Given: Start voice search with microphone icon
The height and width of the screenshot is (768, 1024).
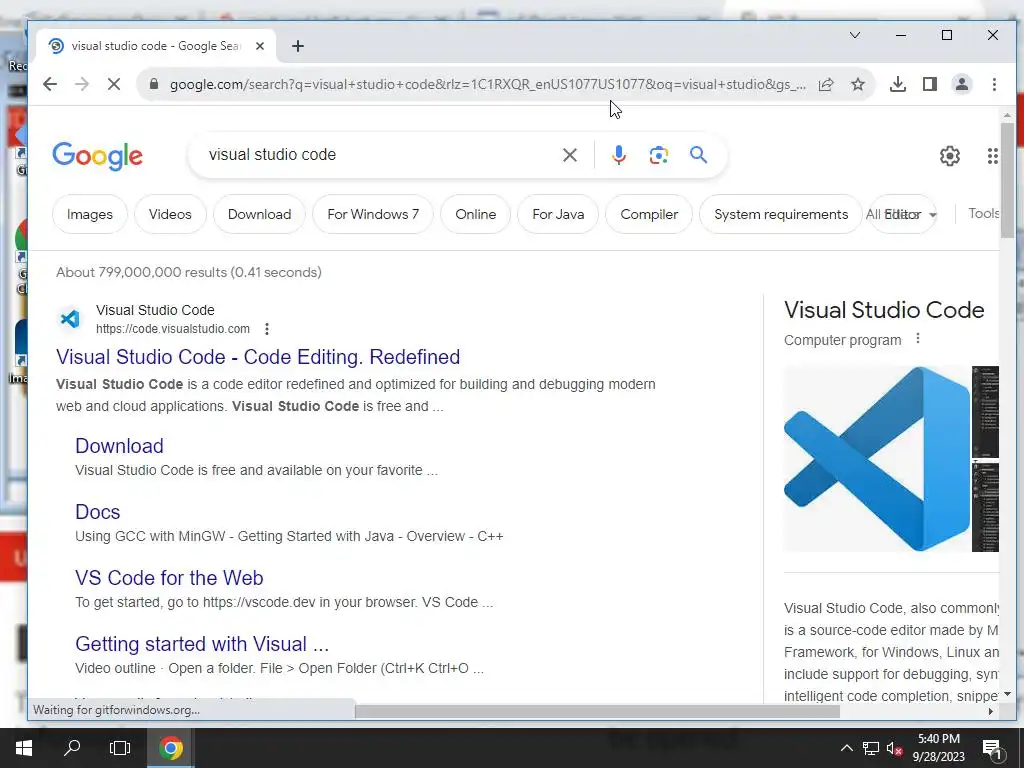Looking at the screenshot, I should [619, 155].
